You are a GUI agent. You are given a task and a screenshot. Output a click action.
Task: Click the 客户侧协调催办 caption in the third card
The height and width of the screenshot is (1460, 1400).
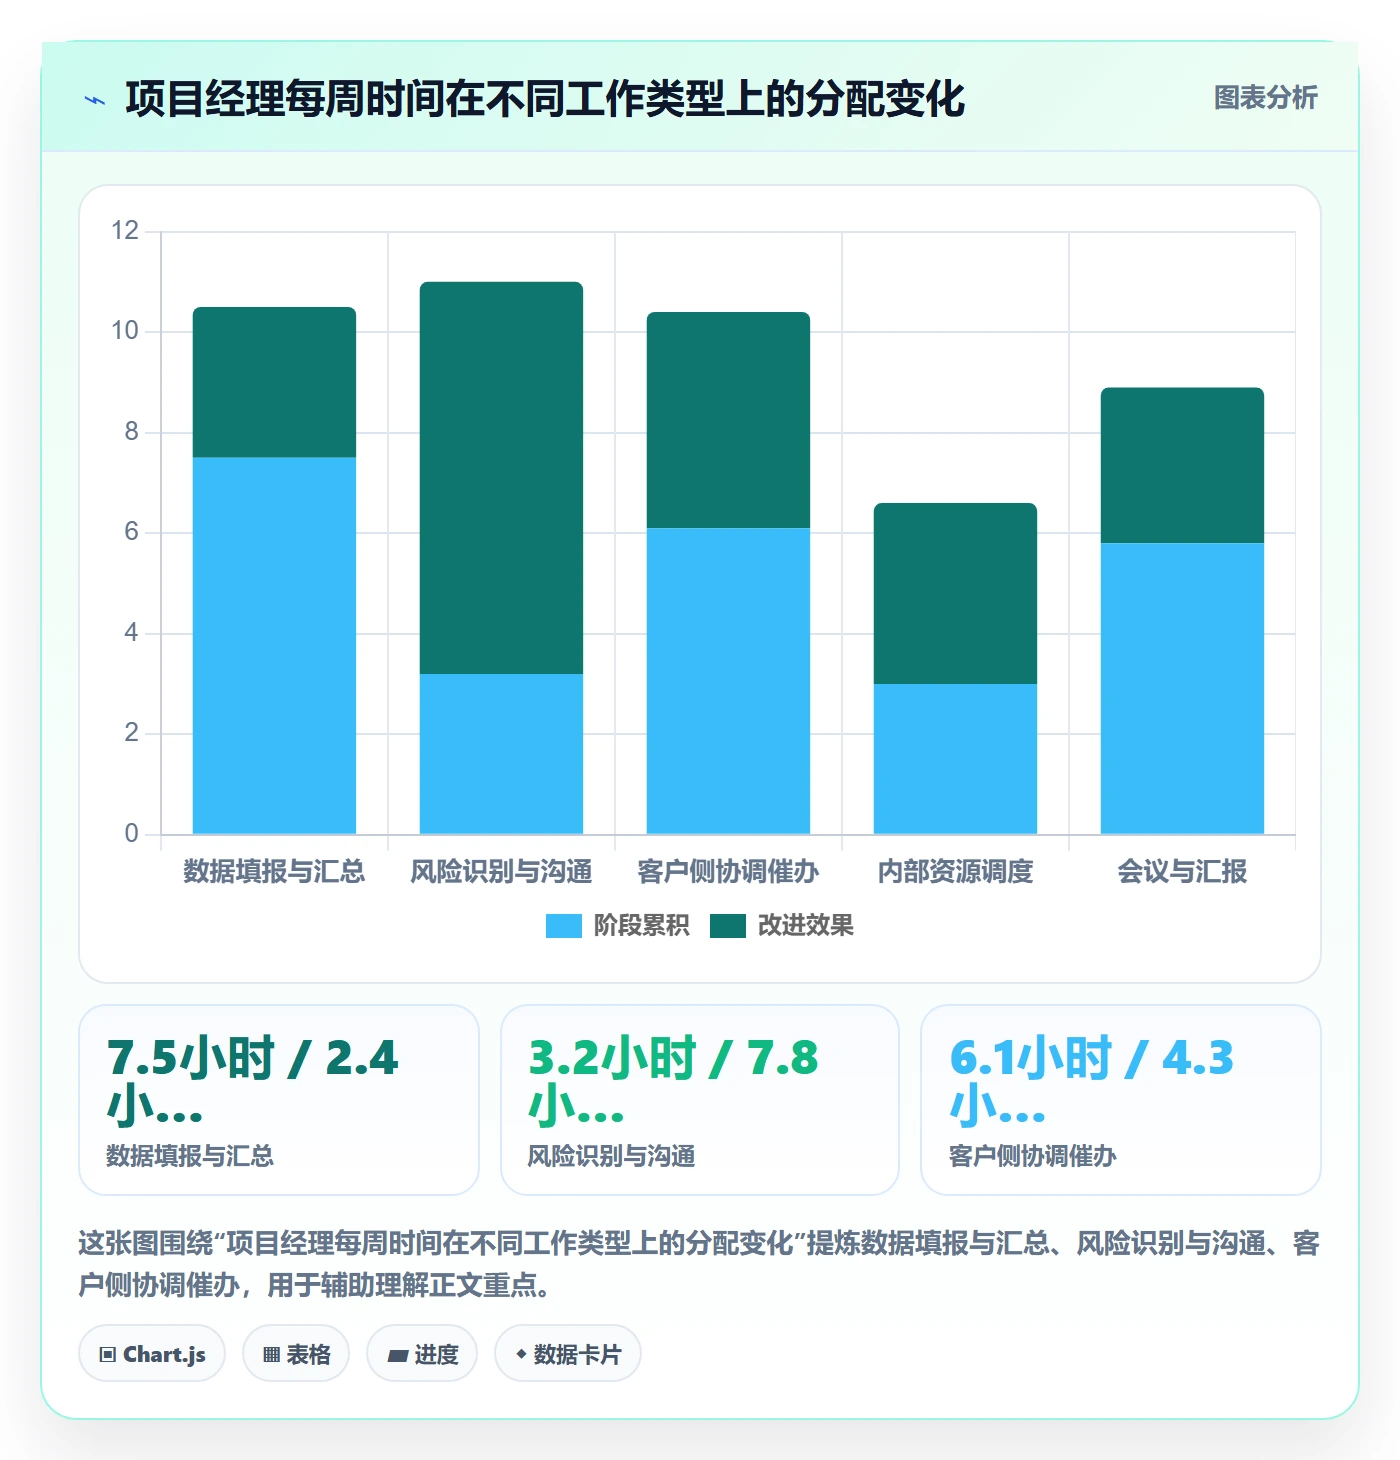click(x=1032, y=1156)
